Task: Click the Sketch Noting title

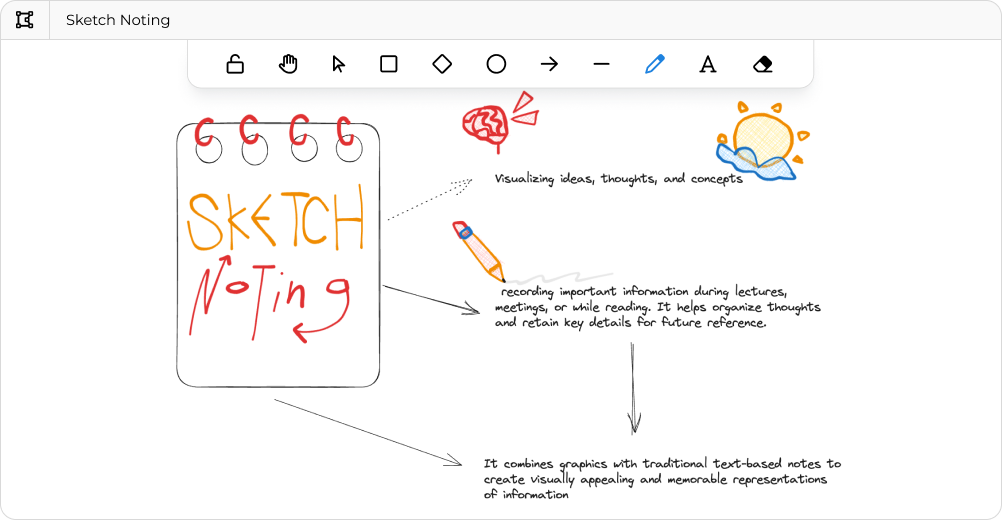Action: tap(118, 20)
